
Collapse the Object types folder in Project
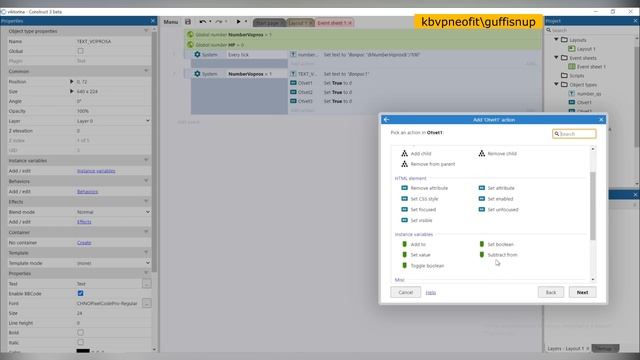(556, 84)
